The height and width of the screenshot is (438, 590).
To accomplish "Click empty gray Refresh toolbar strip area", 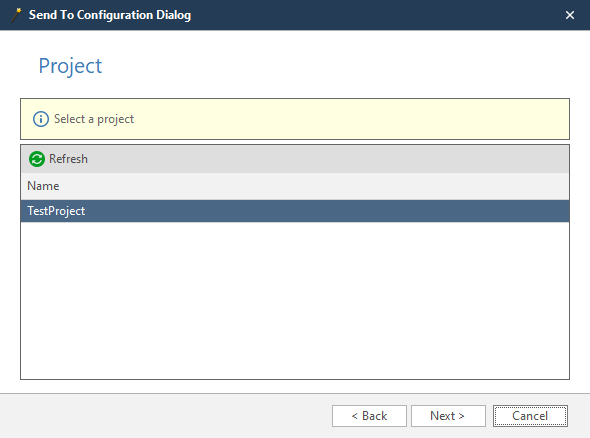I will click(327, 159).
